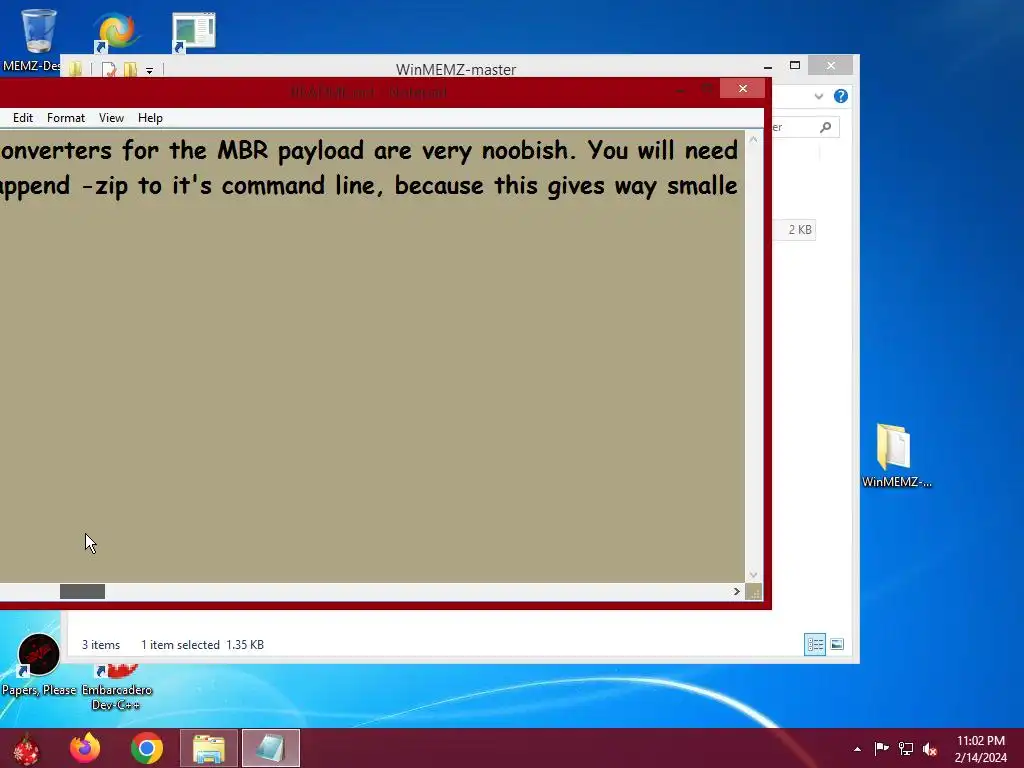Open the window-picture desktop shortcut
The image size is (1024, 768).
[194, 31]
